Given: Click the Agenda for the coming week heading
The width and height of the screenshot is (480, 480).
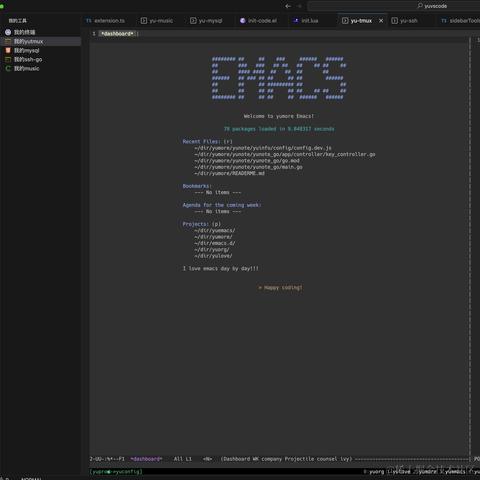Looking at the screenshot, I should (222, 205).
